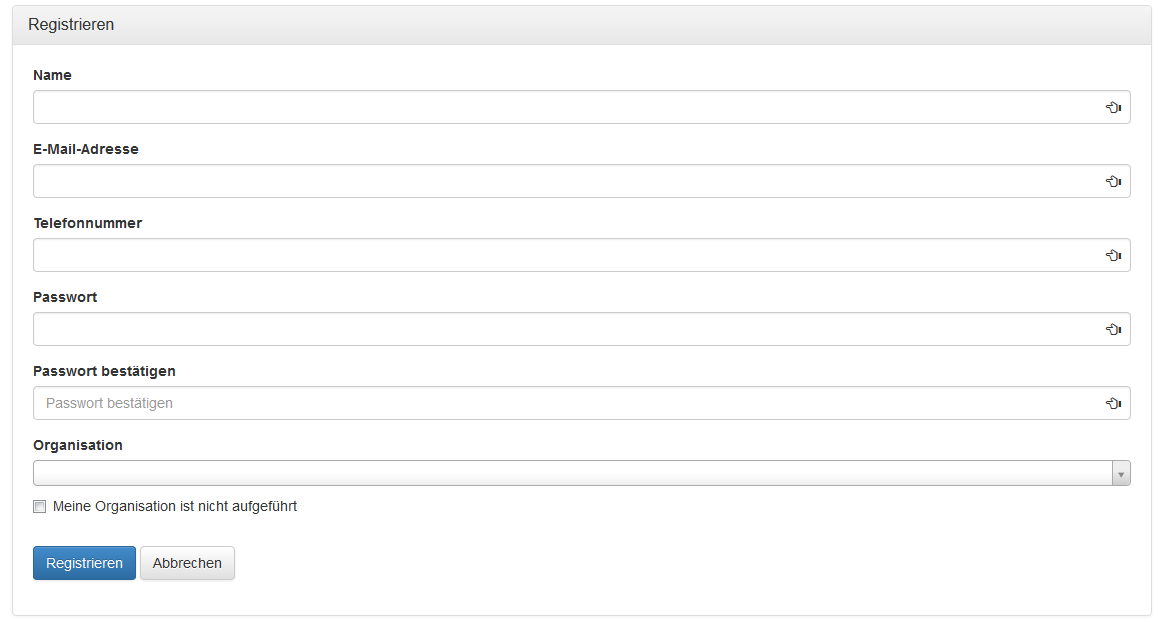Click the hand icon in Passwort field
1158x622 pixels.
(1113, 329)
